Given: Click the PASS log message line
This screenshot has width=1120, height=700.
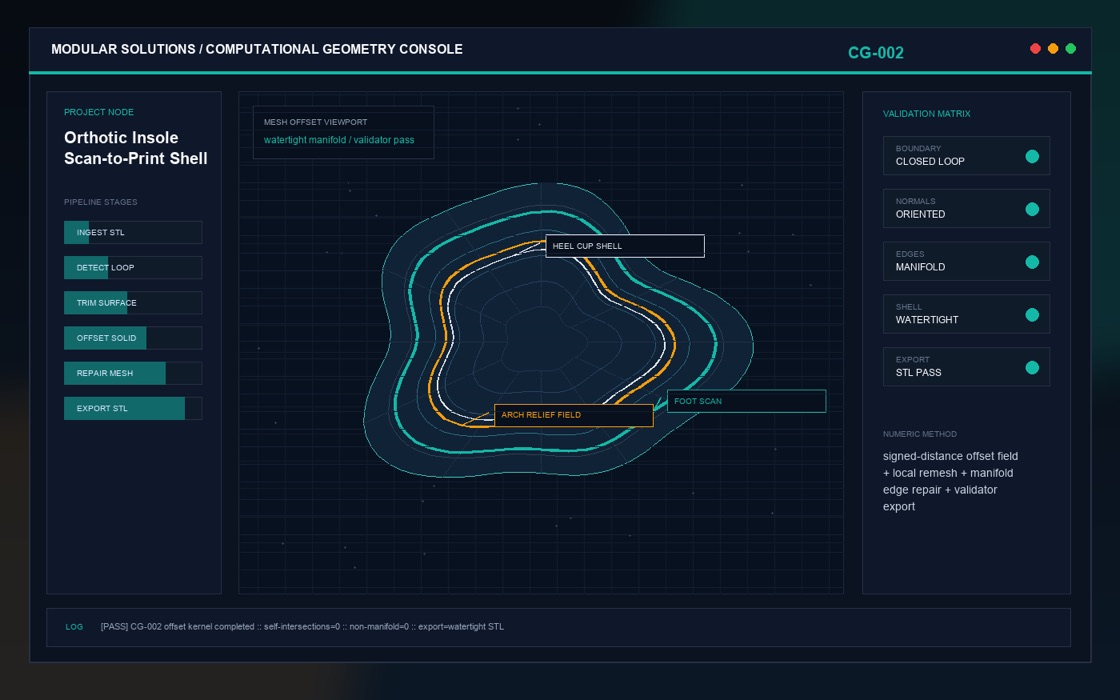Looking at the screenshot, I should 302,626.
